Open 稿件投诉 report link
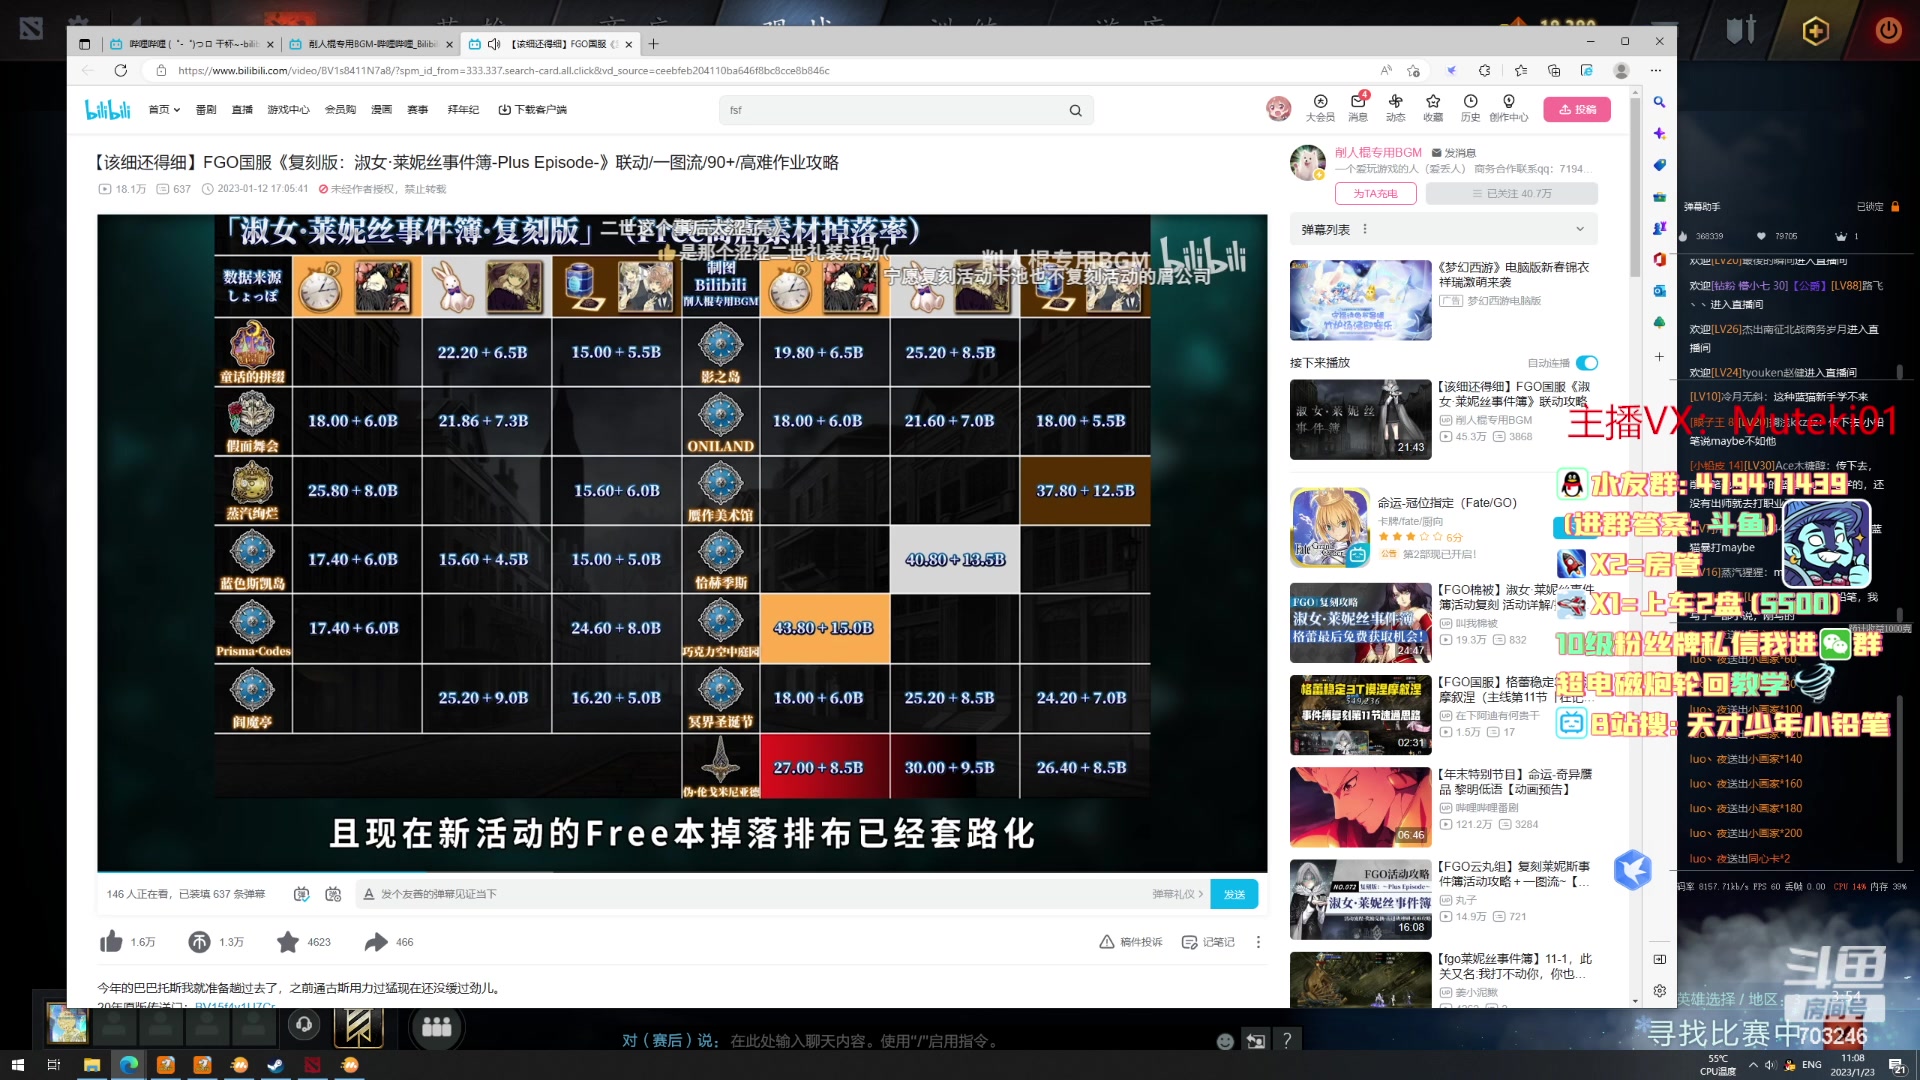 click(1131, 942)
